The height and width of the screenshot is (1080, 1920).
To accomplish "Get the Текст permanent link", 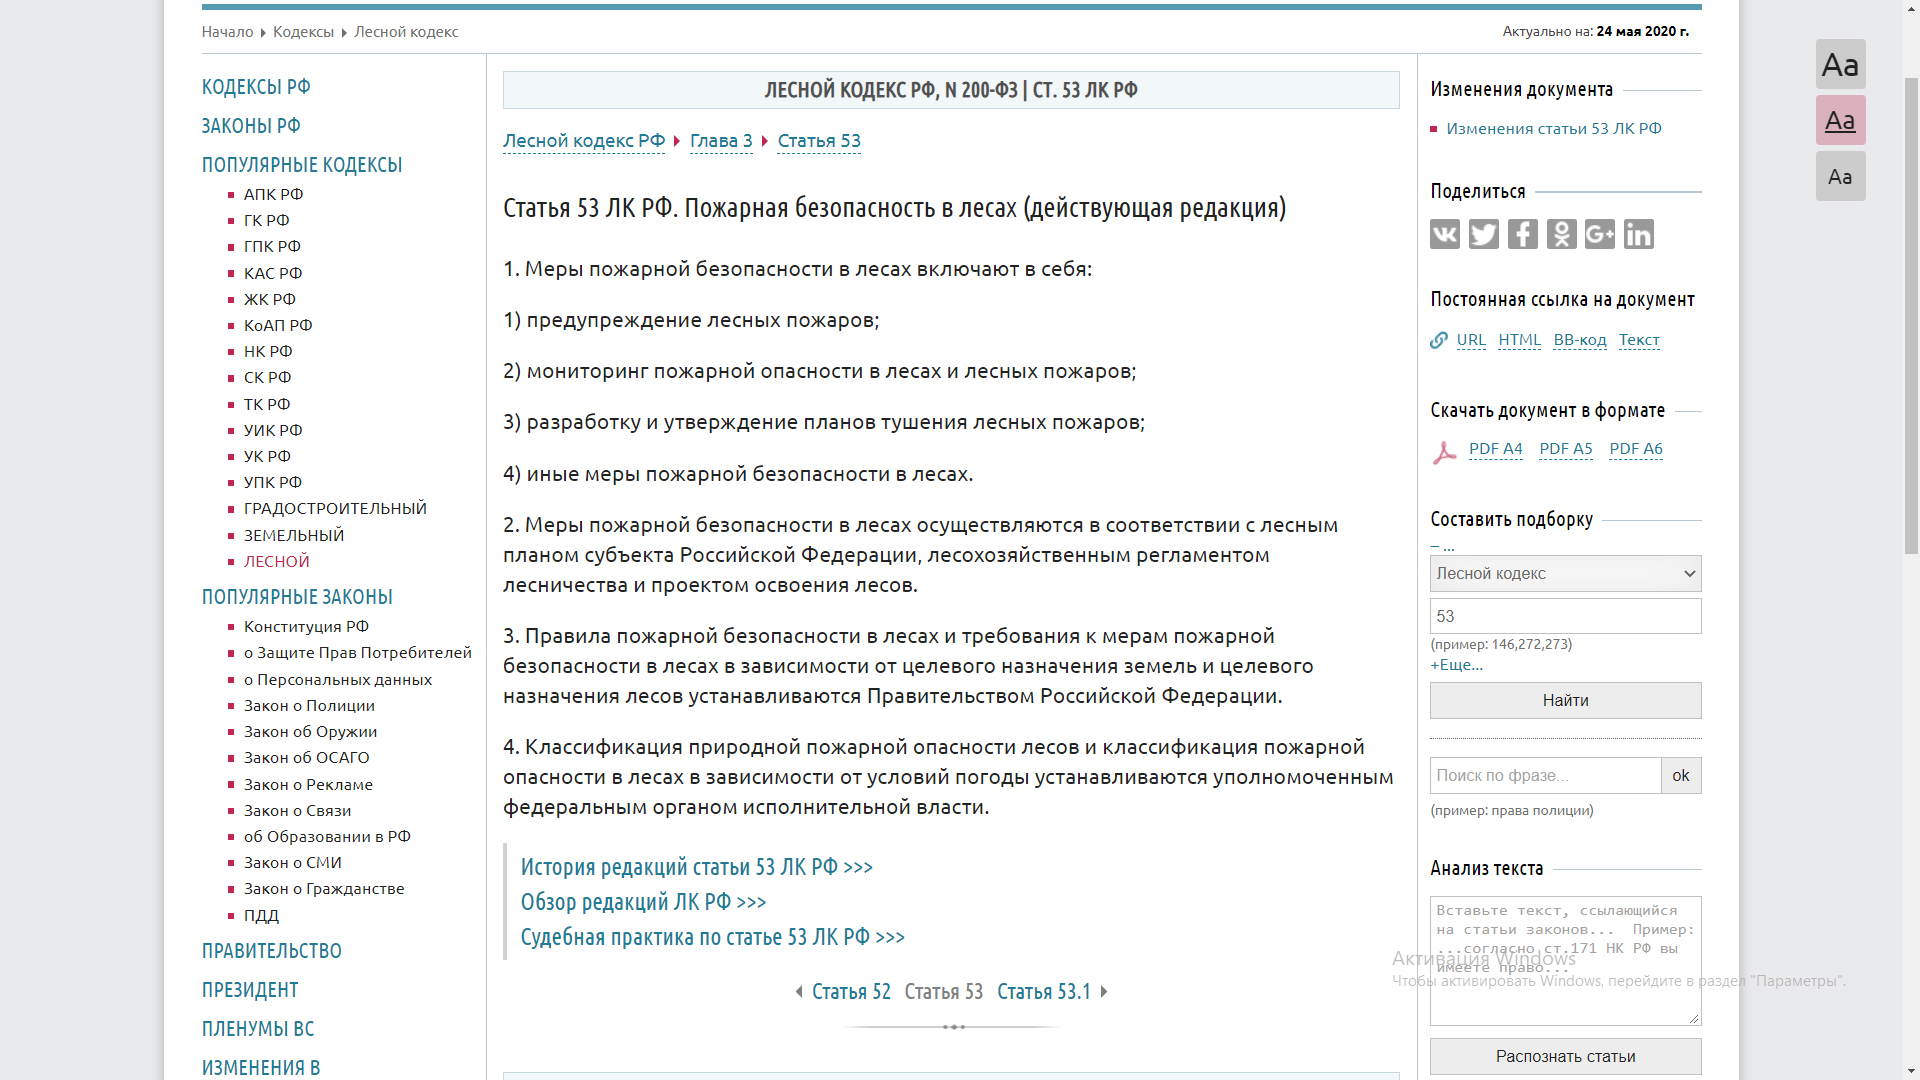I will point(1639,340).
